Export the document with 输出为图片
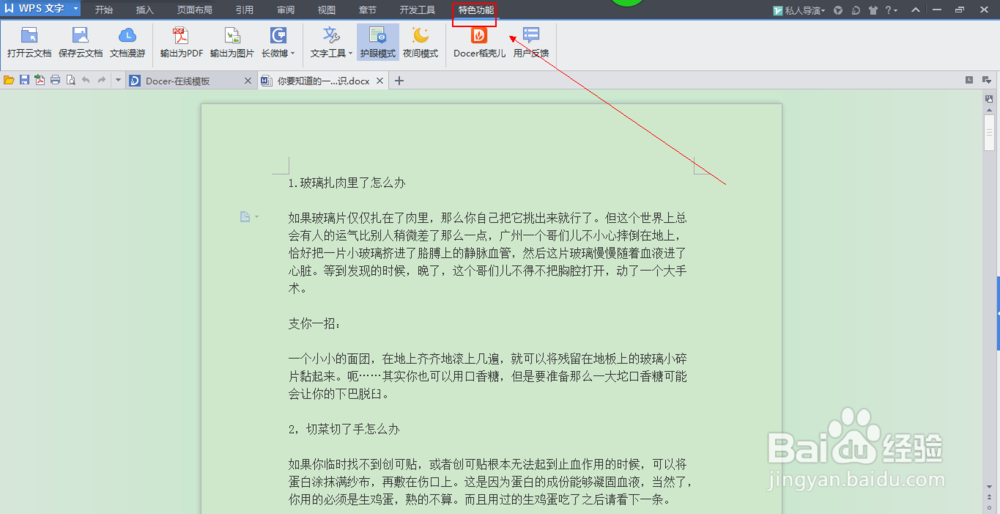The width and height of the screenshot is (1000, 514). [x=232, y=43]
